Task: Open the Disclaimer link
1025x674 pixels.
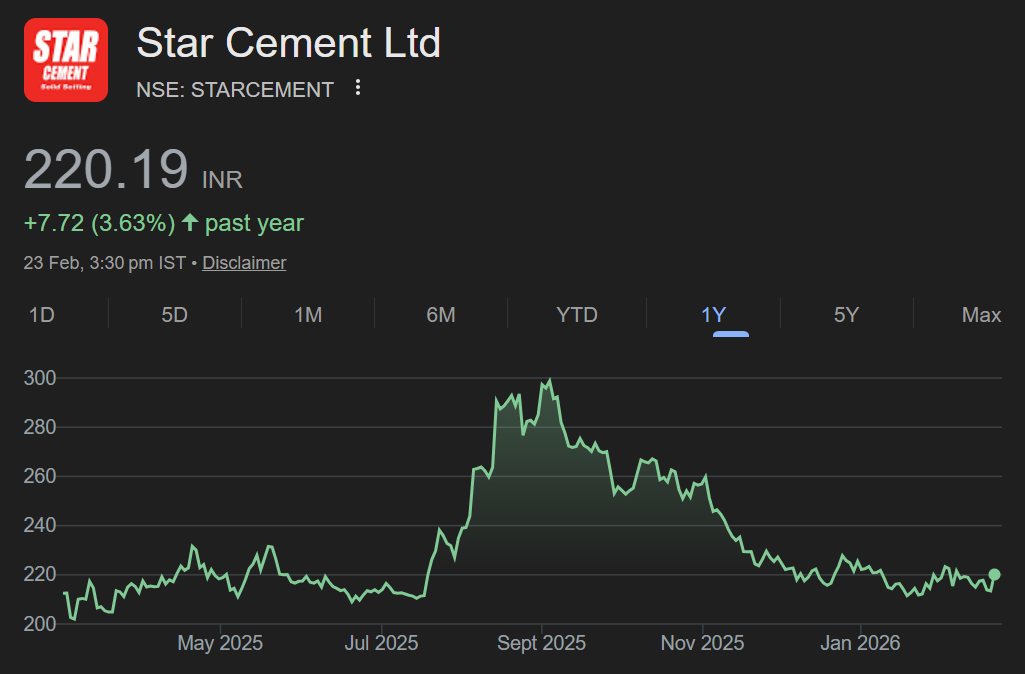Action: [x=244, y=262]
